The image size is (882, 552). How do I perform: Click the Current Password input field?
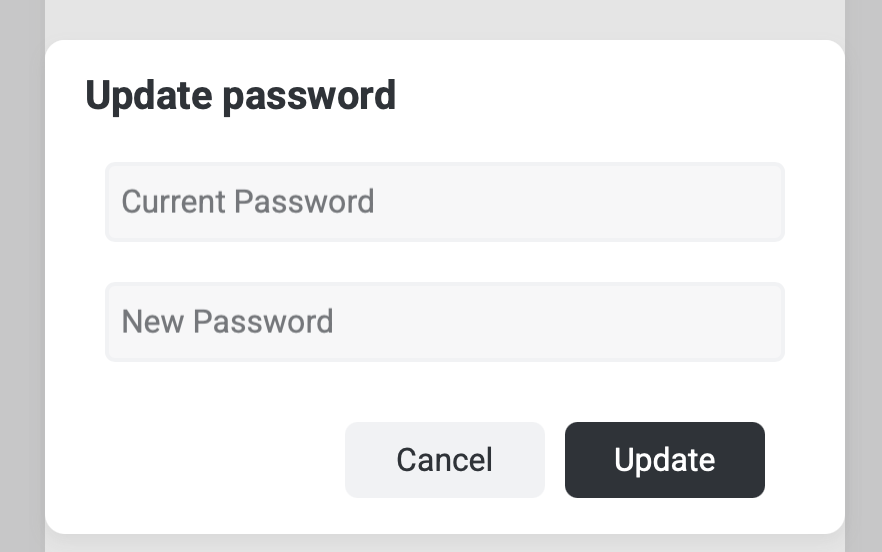444,202
